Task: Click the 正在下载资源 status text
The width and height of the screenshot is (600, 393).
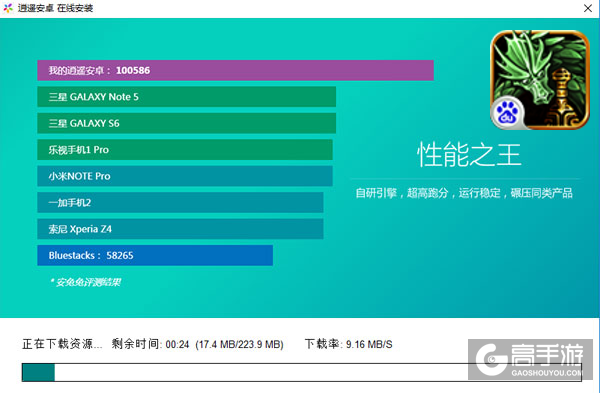Action: (62, 344)
